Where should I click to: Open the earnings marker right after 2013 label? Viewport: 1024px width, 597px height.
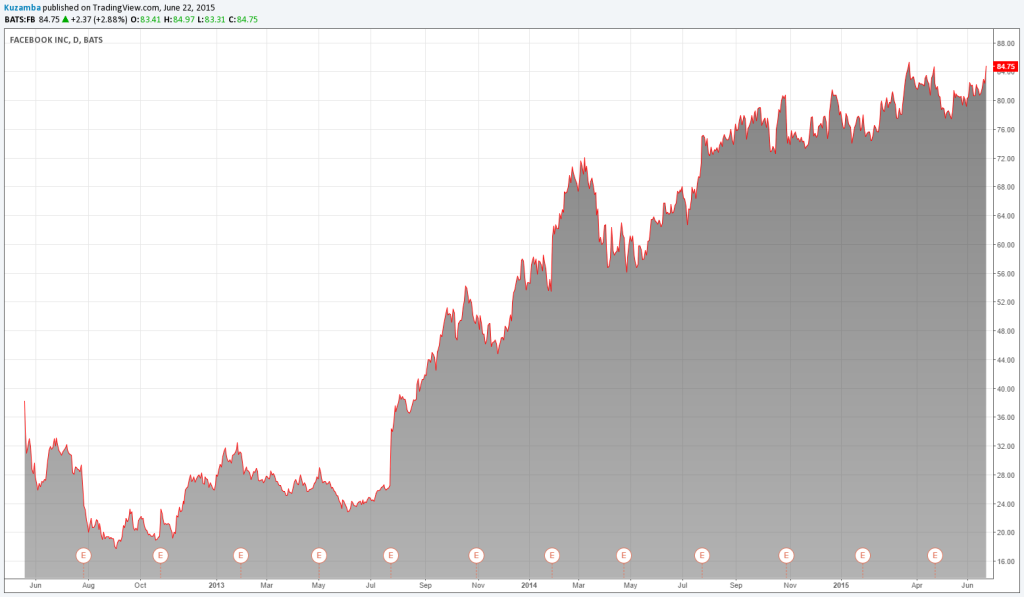[x=241, y=556]
